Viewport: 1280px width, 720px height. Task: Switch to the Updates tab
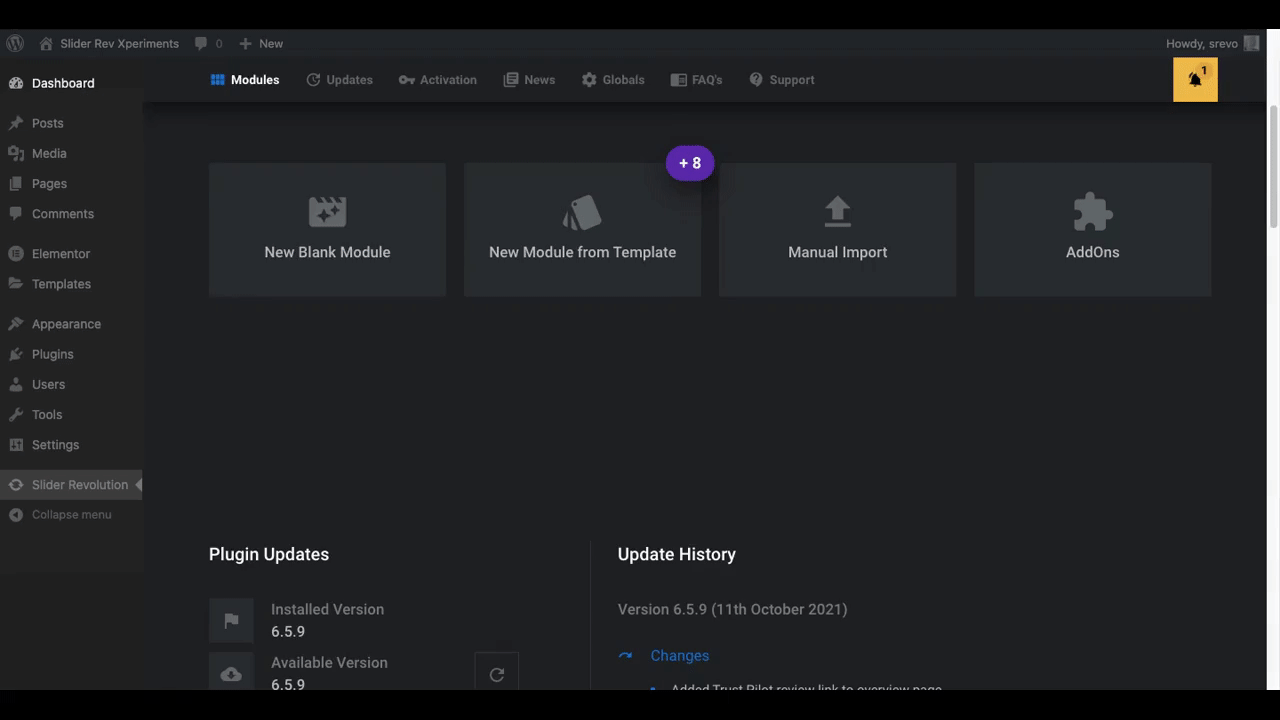(x=339, y=79)
